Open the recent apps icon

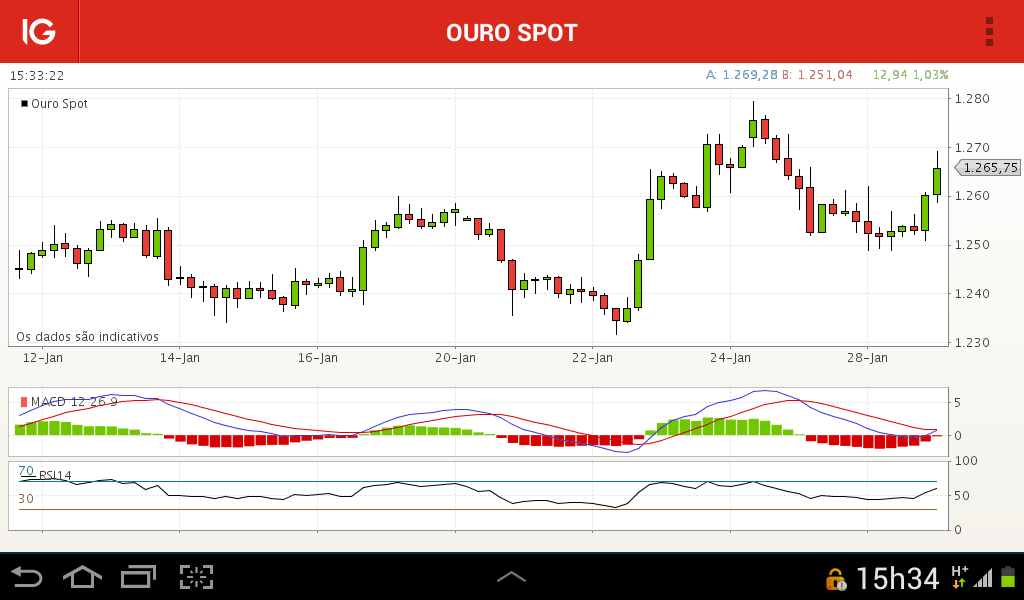pos(138,577)
